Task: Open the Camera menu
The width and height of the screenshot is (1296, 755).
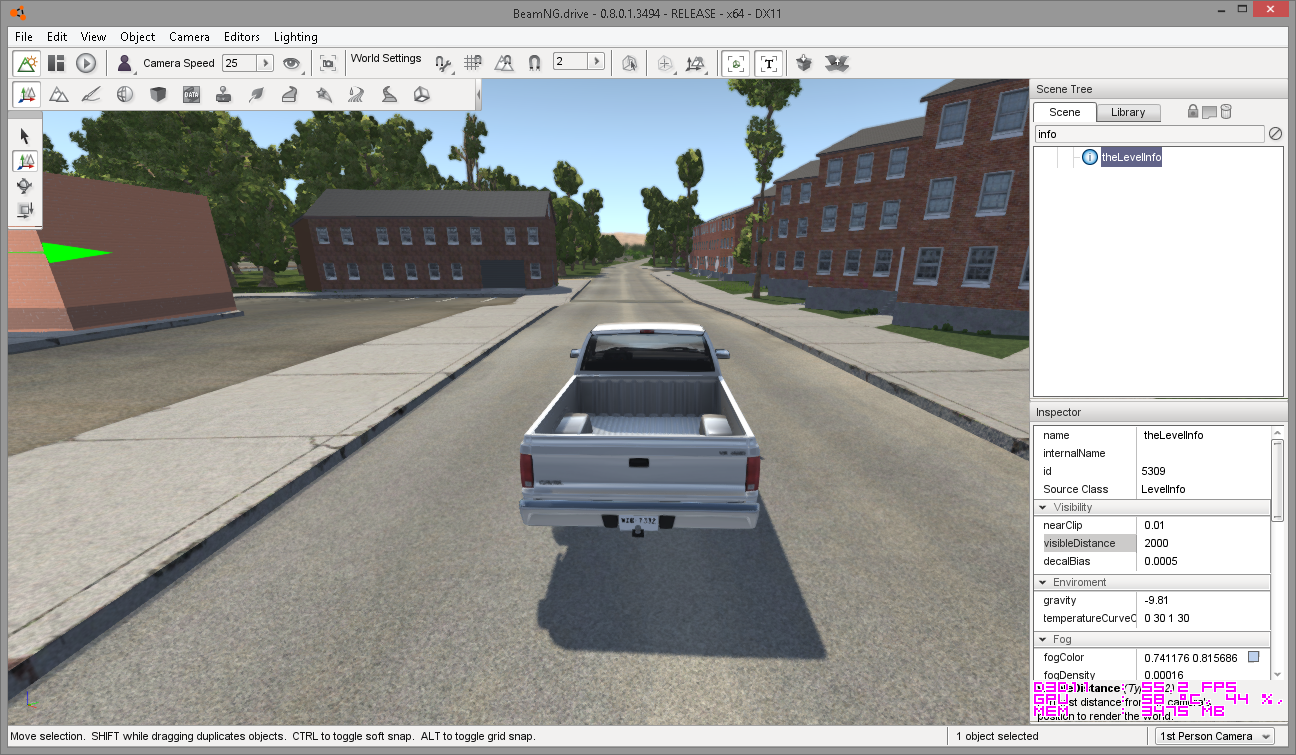Action: click(x=189, y=37)
